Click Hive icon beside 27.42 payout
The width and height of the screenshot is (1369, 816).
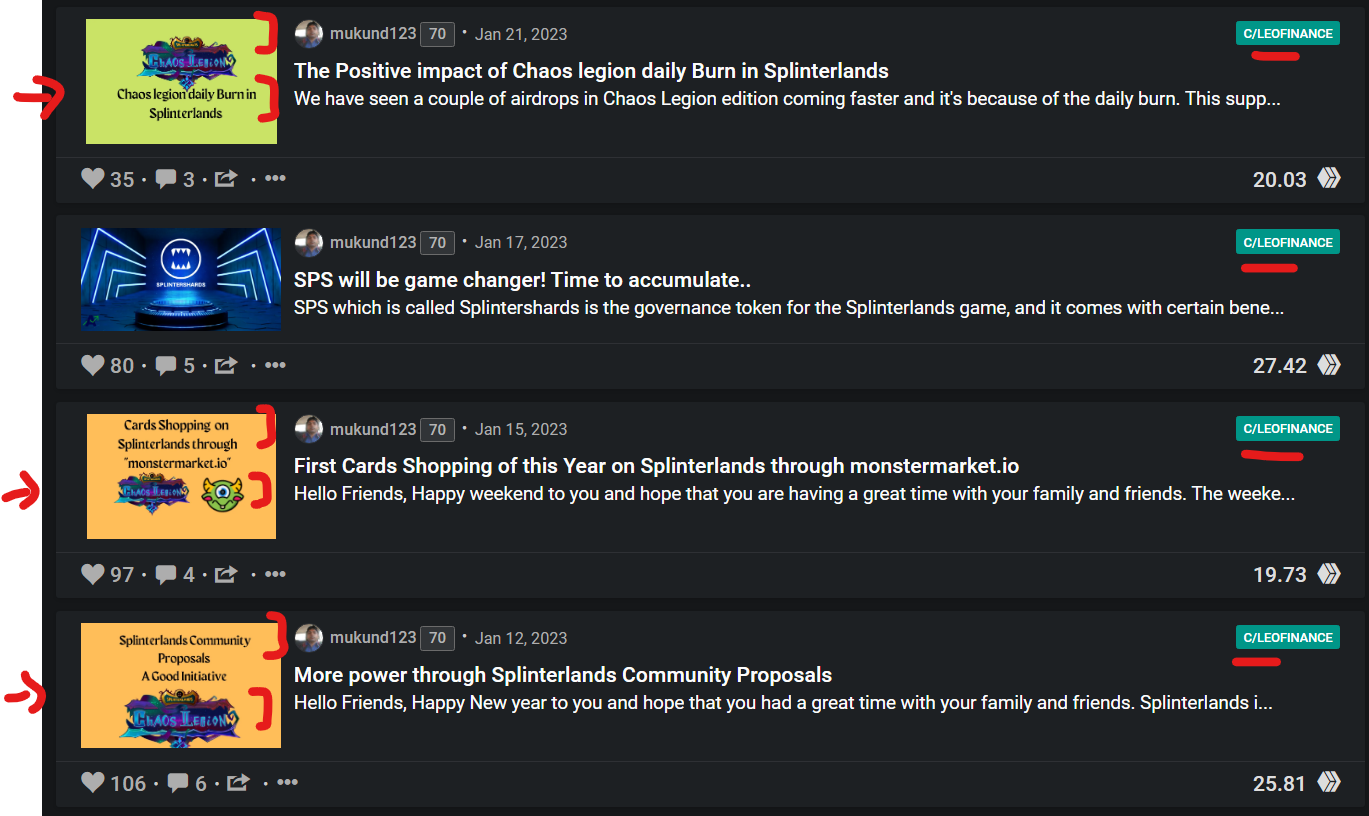click(1329, 365)
